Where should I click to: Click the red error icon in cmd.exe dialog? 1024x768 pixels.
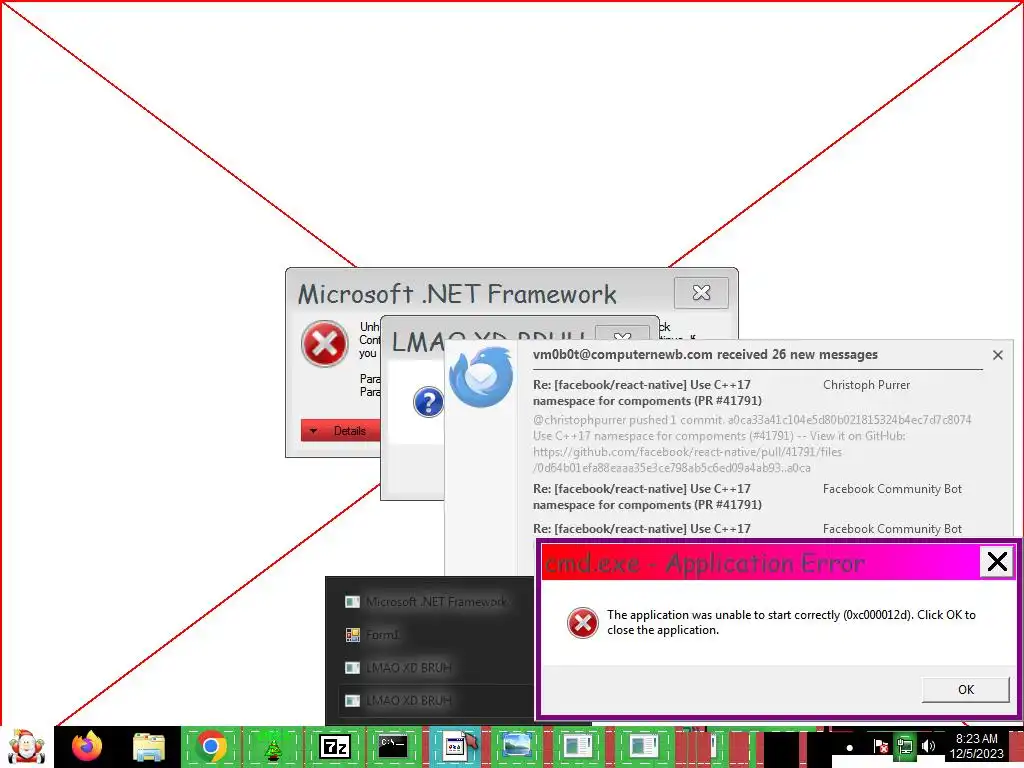583,622
